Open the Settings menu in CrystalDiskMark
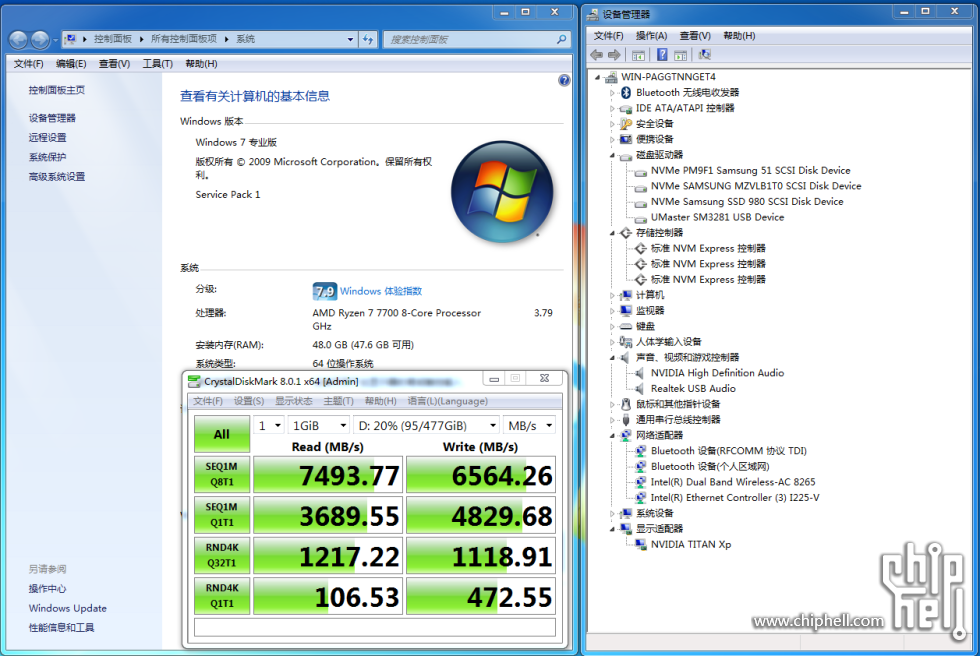This screenshot has height=656, width=980. click(x=249, y=401)
